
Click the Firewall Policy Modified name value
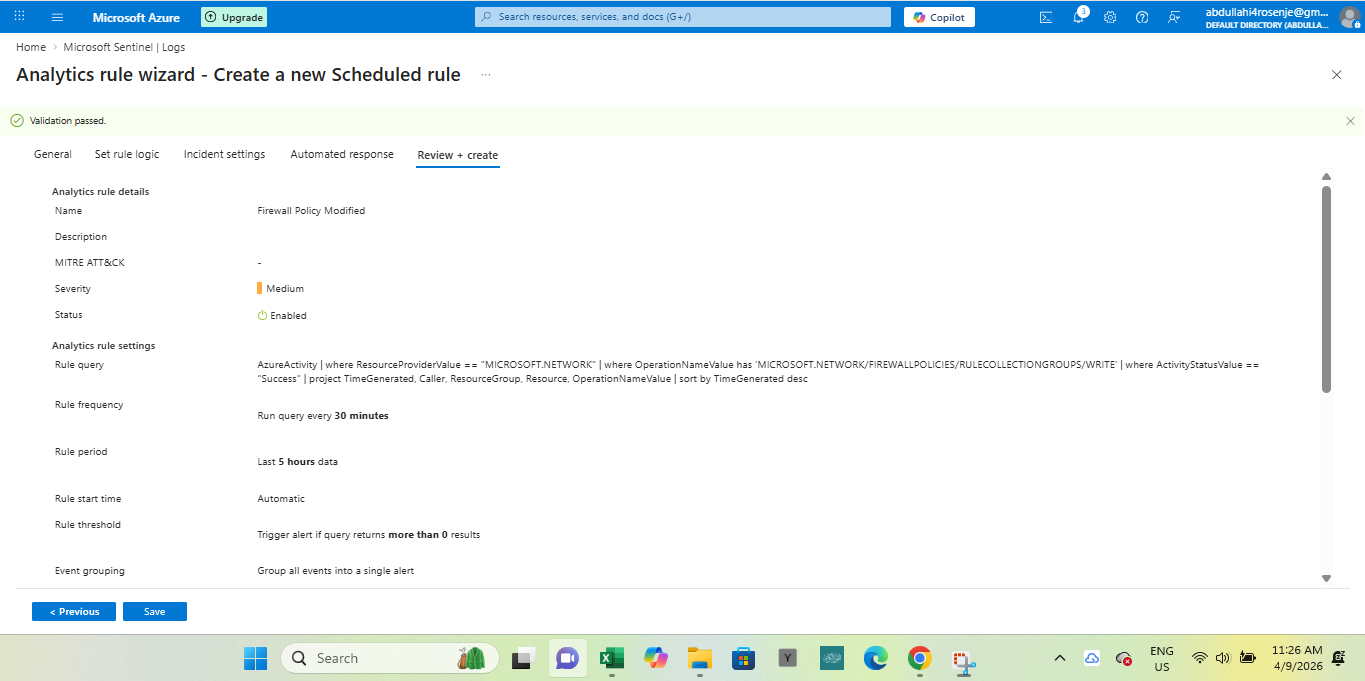[x=311, y=211]
